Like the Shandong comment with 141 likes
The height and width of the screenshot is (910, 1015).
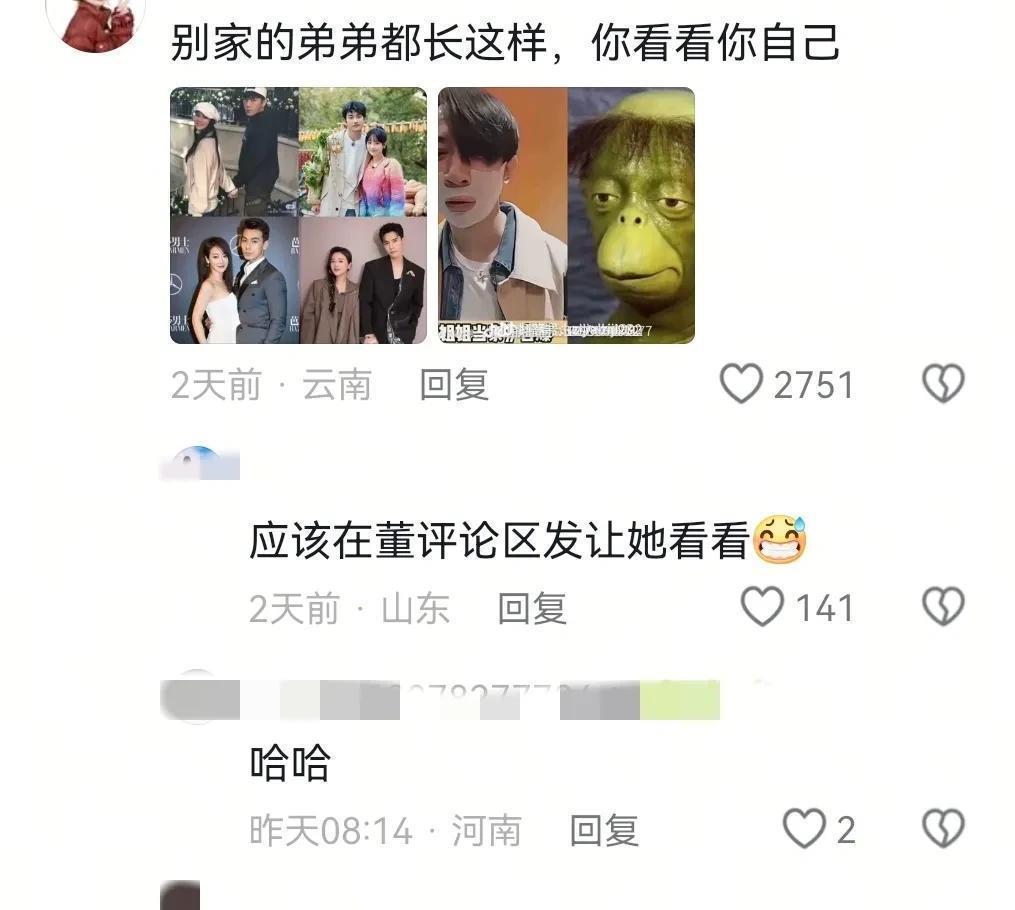762,606
